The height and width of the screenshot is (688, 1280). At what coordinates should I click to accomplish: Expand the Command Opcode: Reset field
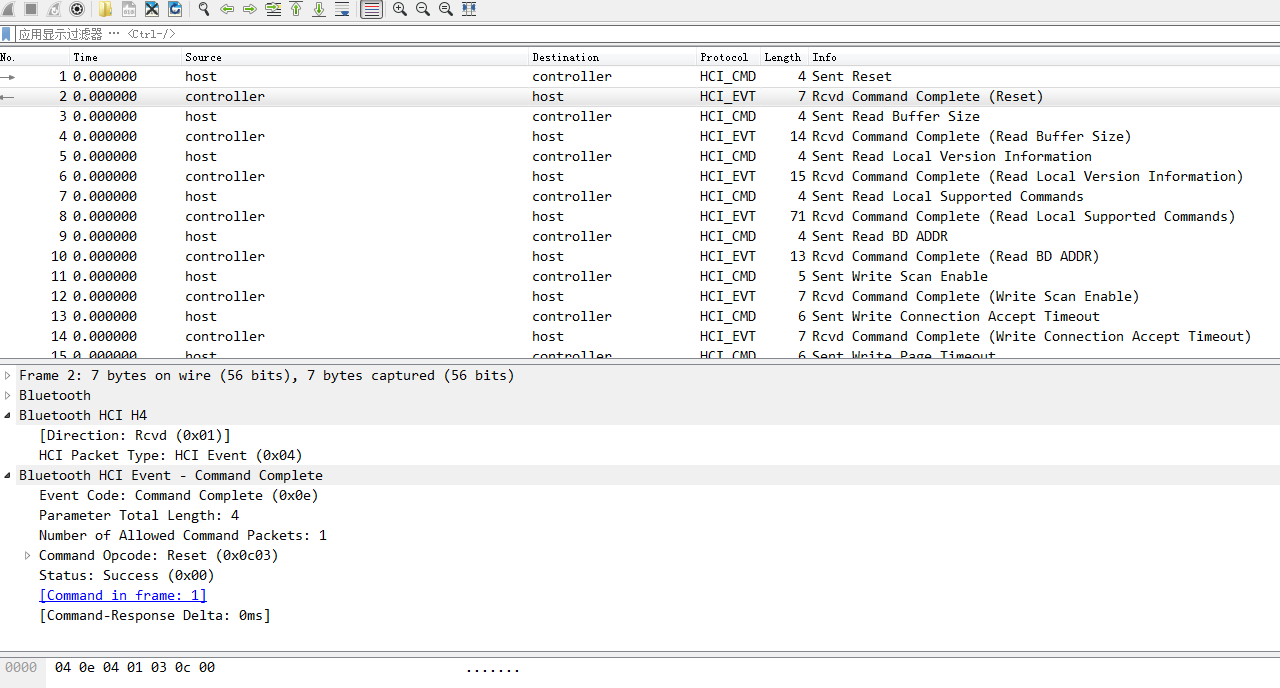[28, 555]
